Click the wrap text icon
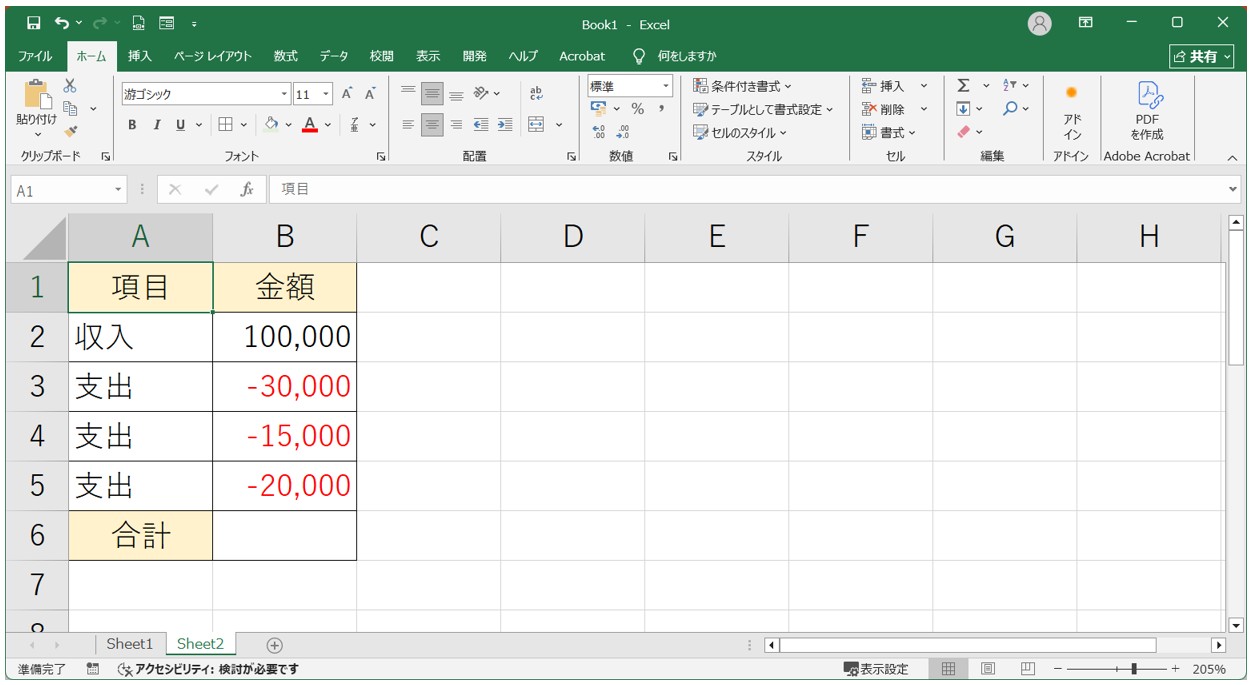The width and height of the screenshot is (1252, 685). (x=536, y=94)
